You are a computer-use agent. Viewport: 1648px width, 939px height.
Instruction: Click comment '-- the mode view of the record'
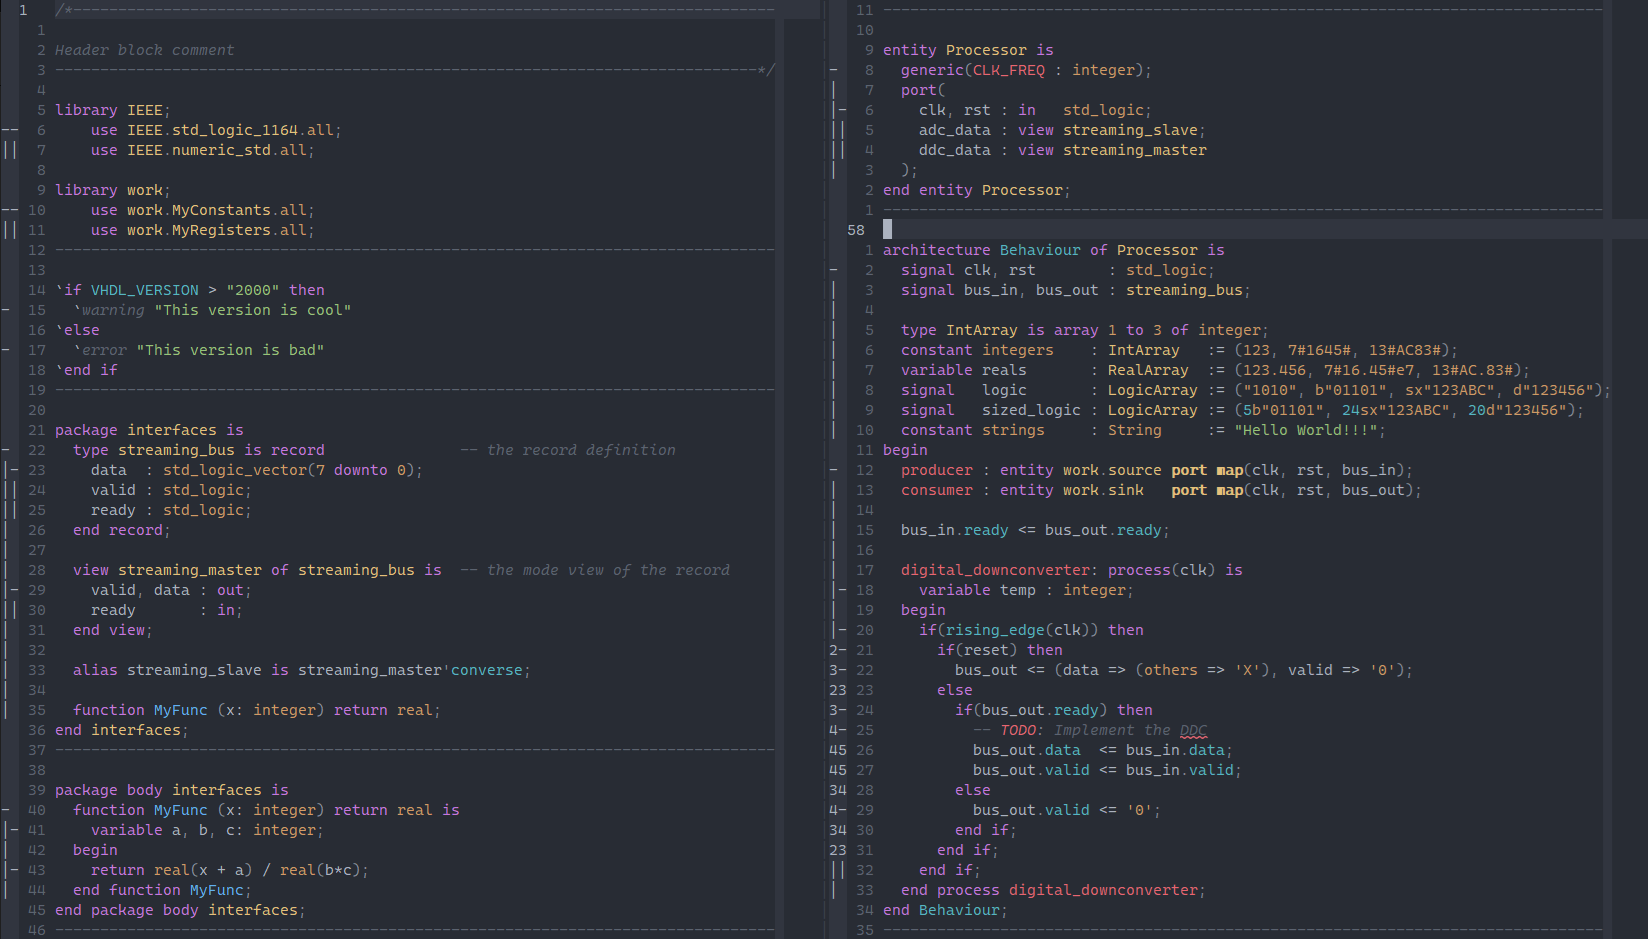point(595,570)
